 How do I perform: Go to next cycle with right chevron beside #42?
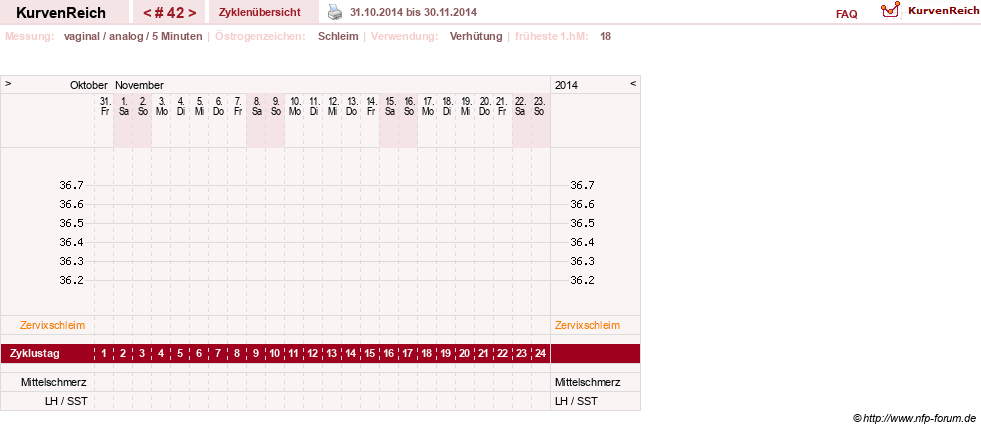(192, 13)
